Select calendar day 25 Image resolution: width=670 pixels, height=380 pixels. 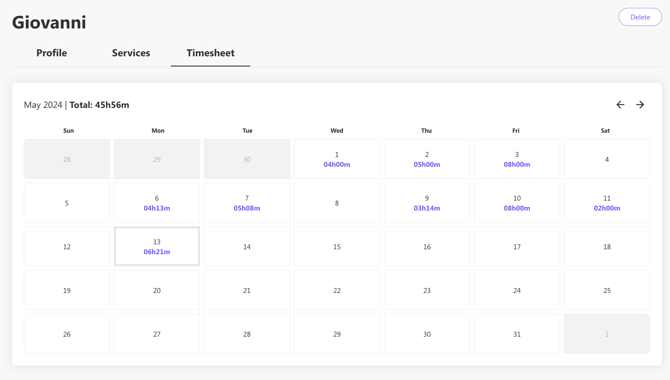[x=607, y=290]
